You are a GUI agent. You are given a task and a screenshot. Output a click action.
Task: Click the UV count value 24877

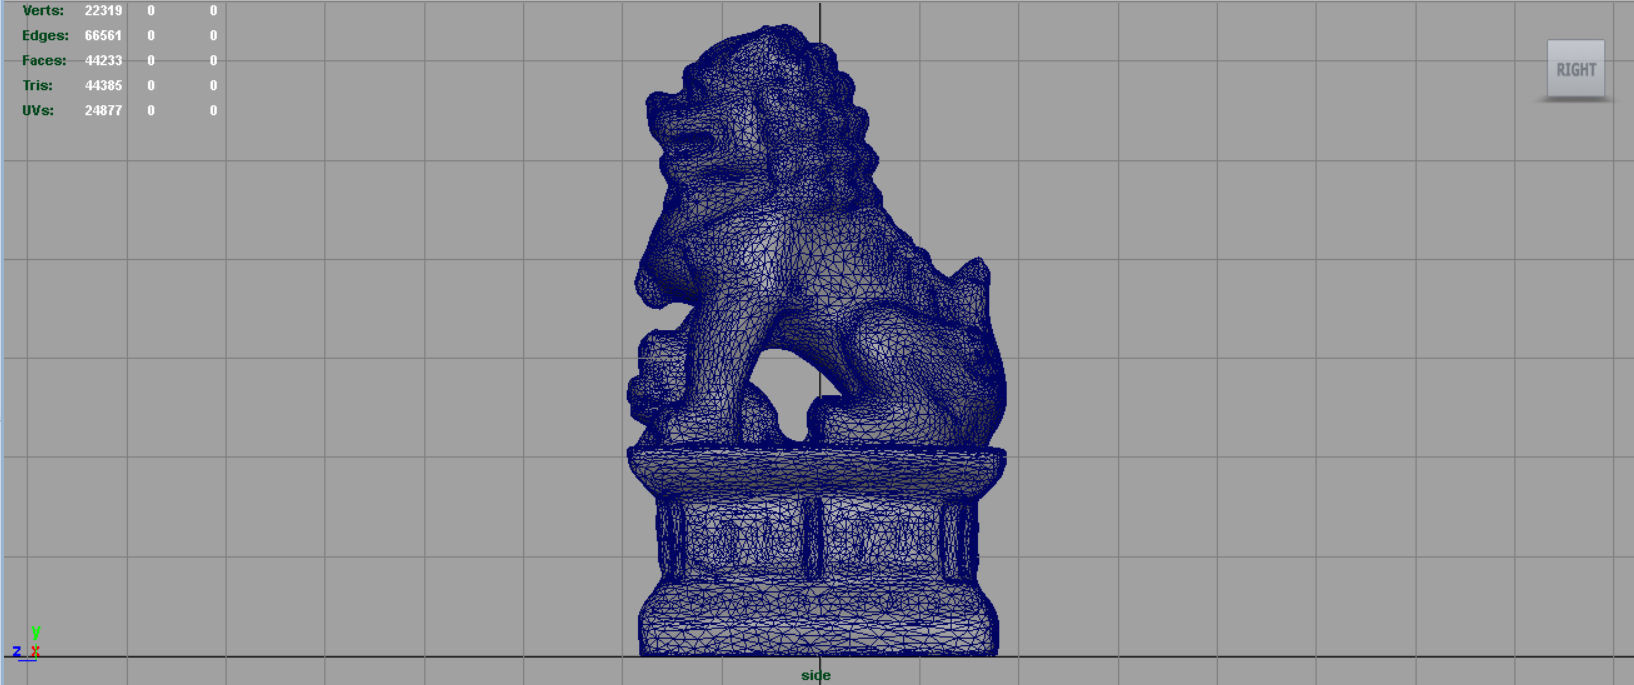(103, 110)
